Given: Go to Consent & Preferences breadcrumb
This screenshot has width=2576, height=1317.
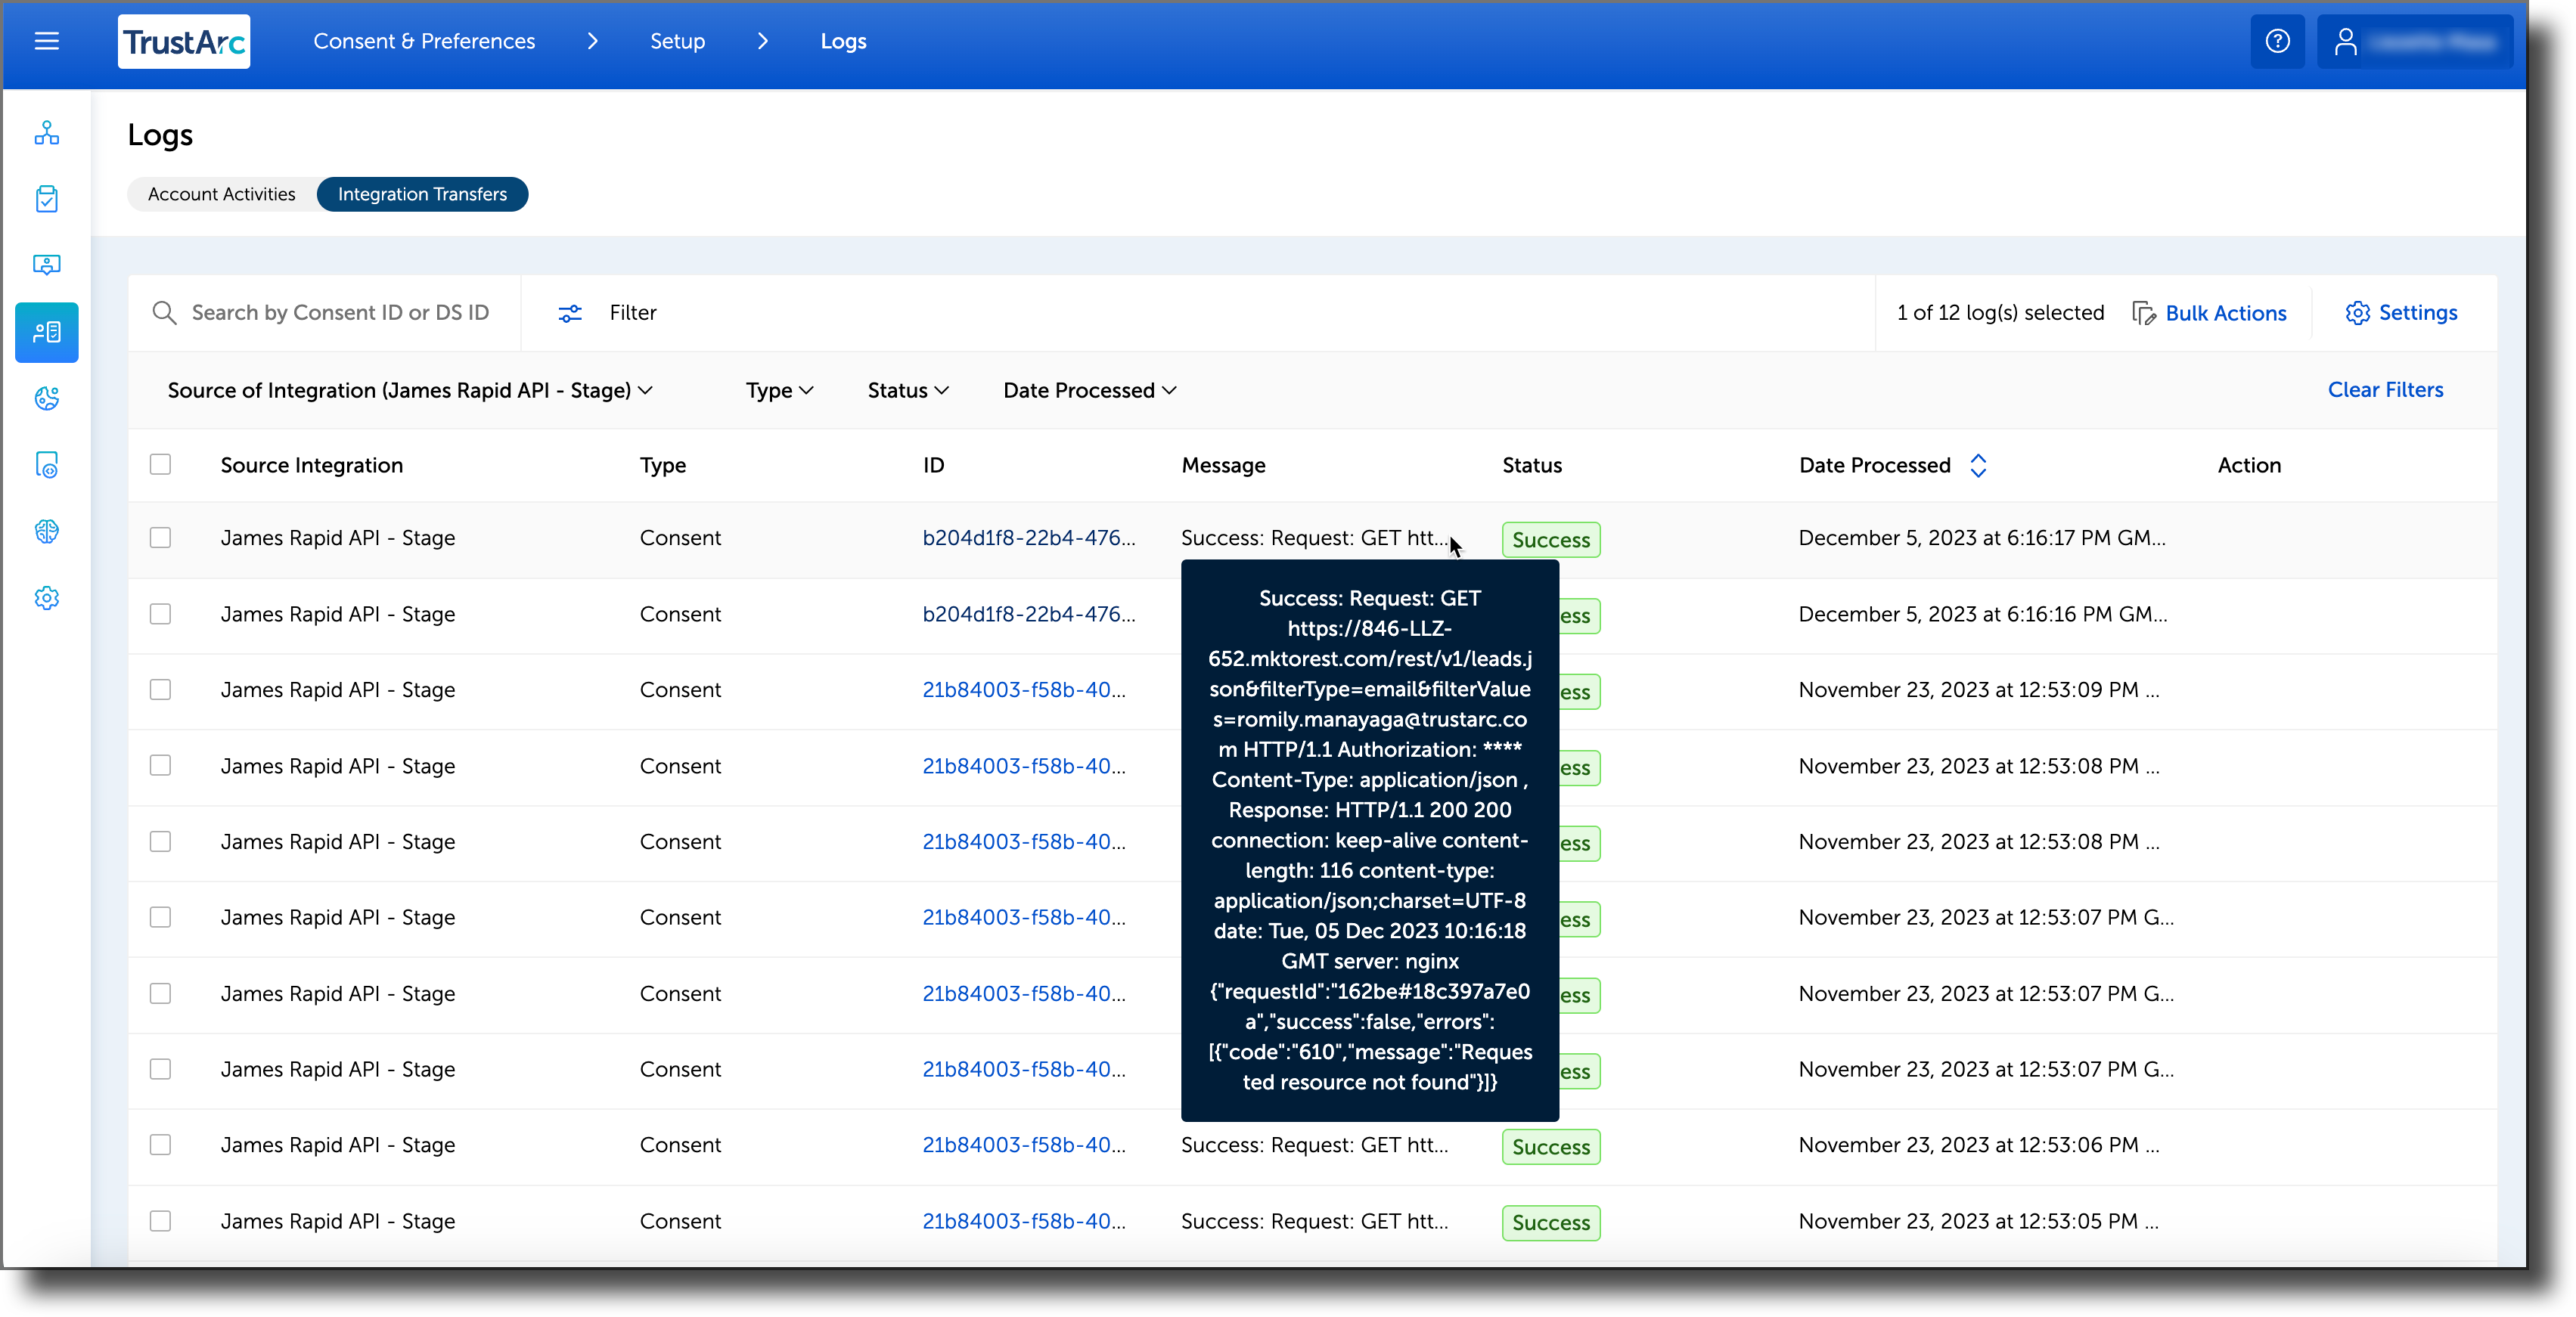Looking at the screenshot, I should (424, 41).
